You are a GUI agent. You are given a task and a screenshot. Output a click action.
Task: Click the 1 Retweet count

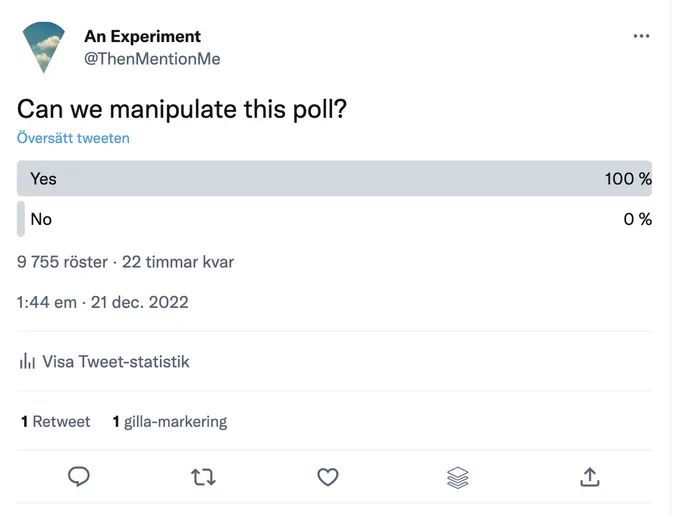coord(56,421)
